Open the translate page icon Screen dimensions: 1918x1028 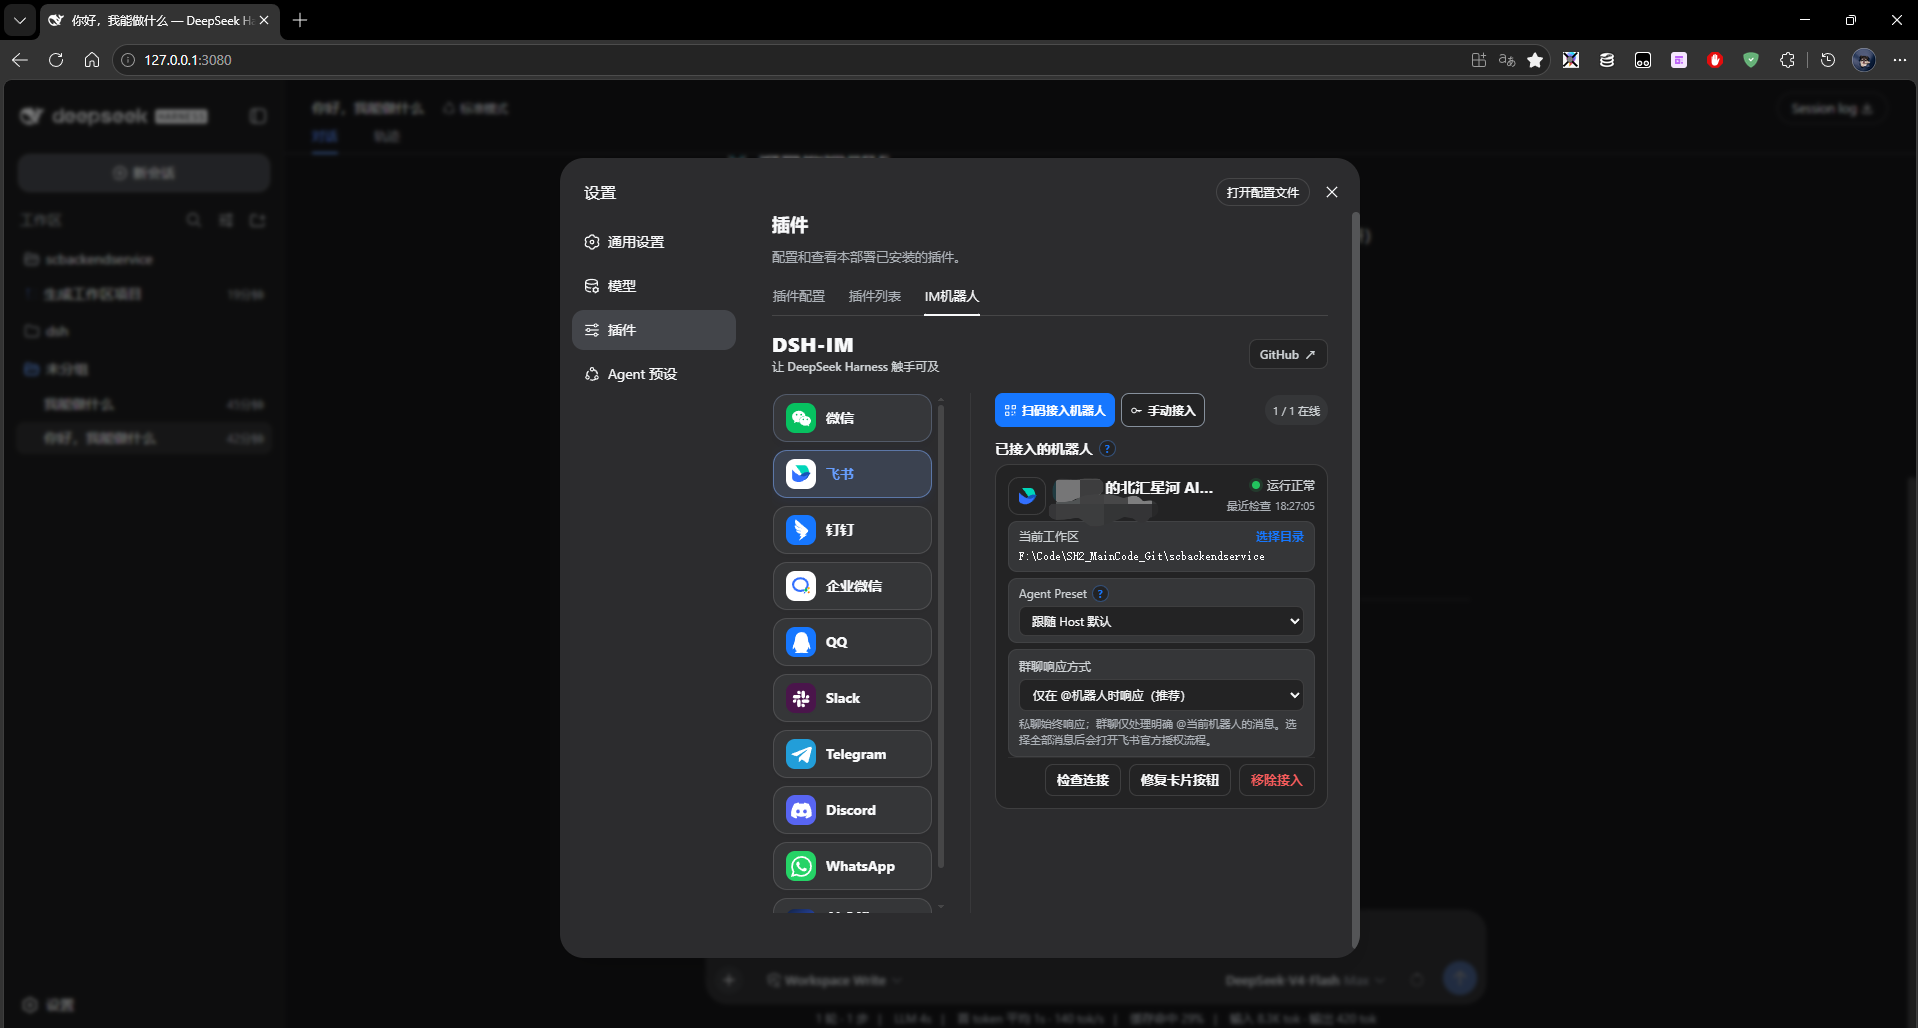coord(1507,60)
